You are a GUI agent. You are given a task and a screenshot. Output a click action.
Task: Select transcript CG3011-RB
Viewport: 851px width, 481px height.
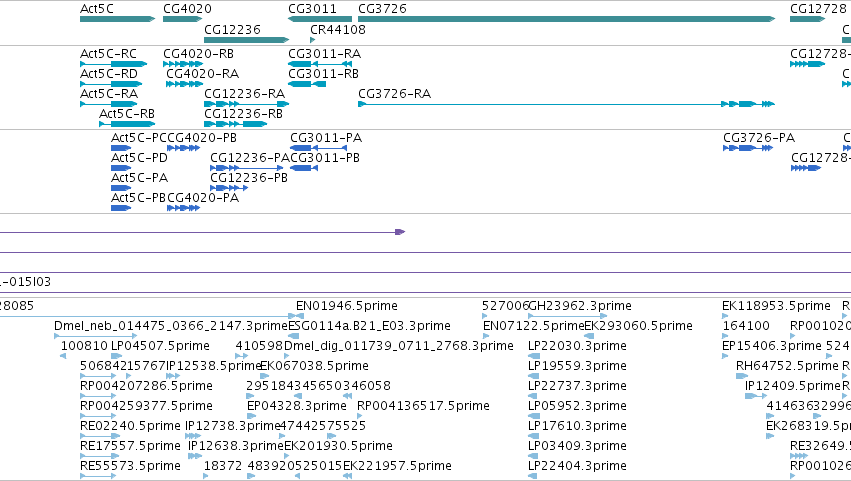(x=323, y=74)
